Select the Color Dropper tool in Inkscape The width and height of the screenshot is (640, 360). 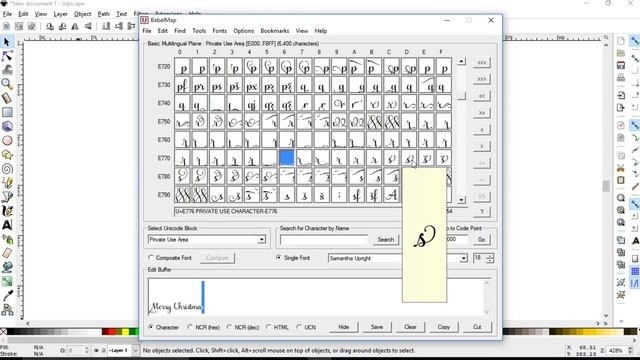[x=7, y=296]
